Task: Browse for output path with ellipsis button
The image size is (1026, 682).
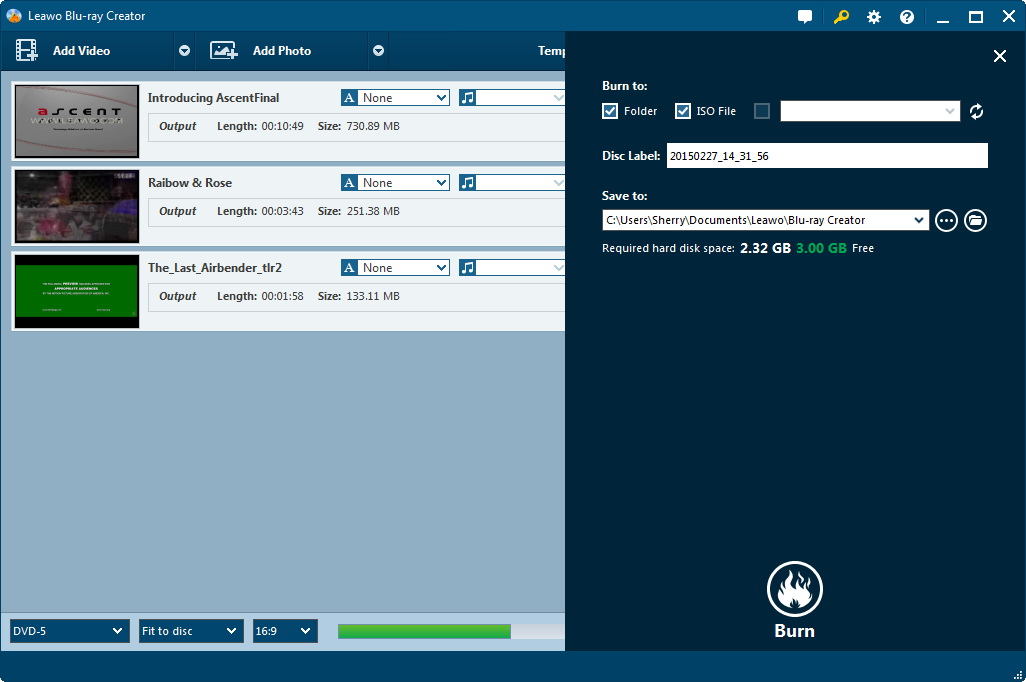Action: coord(946,220)
